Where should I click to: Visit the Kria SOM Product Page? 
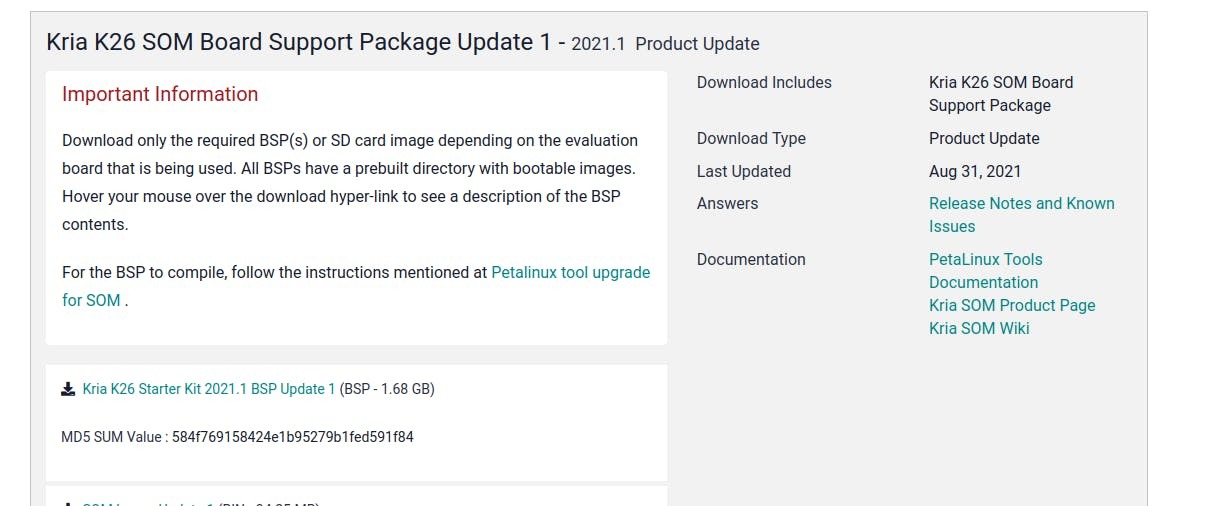1012,305
